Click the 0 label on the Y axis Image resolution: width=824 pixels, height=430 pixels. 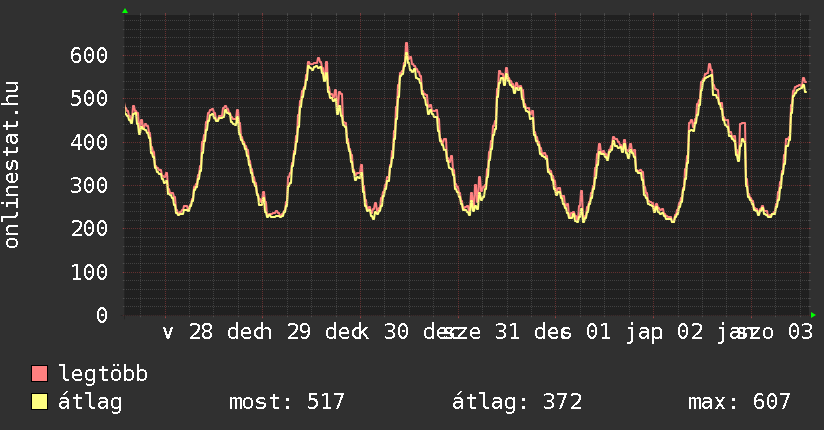point(103,315)
